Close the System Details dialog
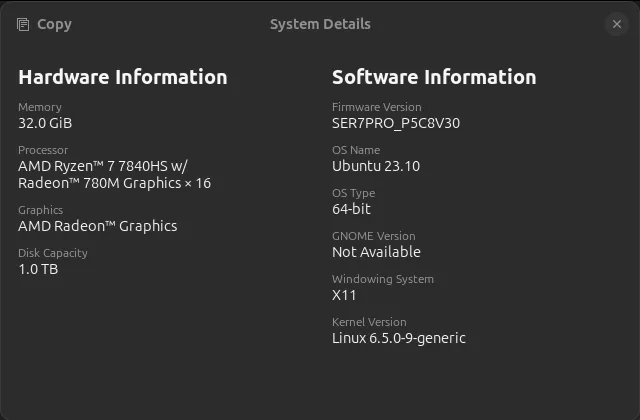Screen dimensions: 640x420 (616, 24)
